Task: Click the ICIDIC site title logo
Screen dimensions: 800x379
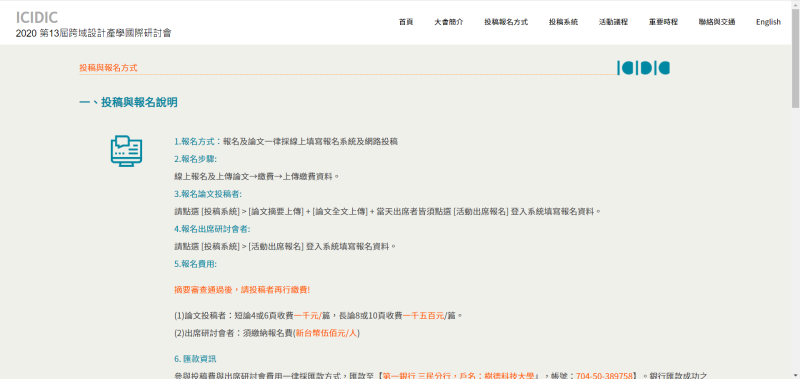Action: coord(37,17)
